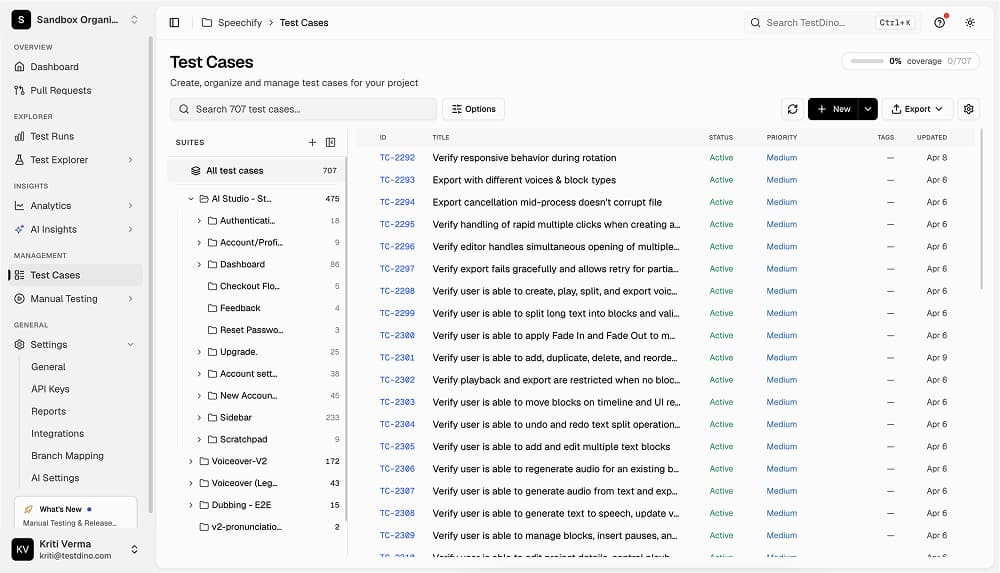
Task: Open test case TC-2292 link
Action: [397, 158]
